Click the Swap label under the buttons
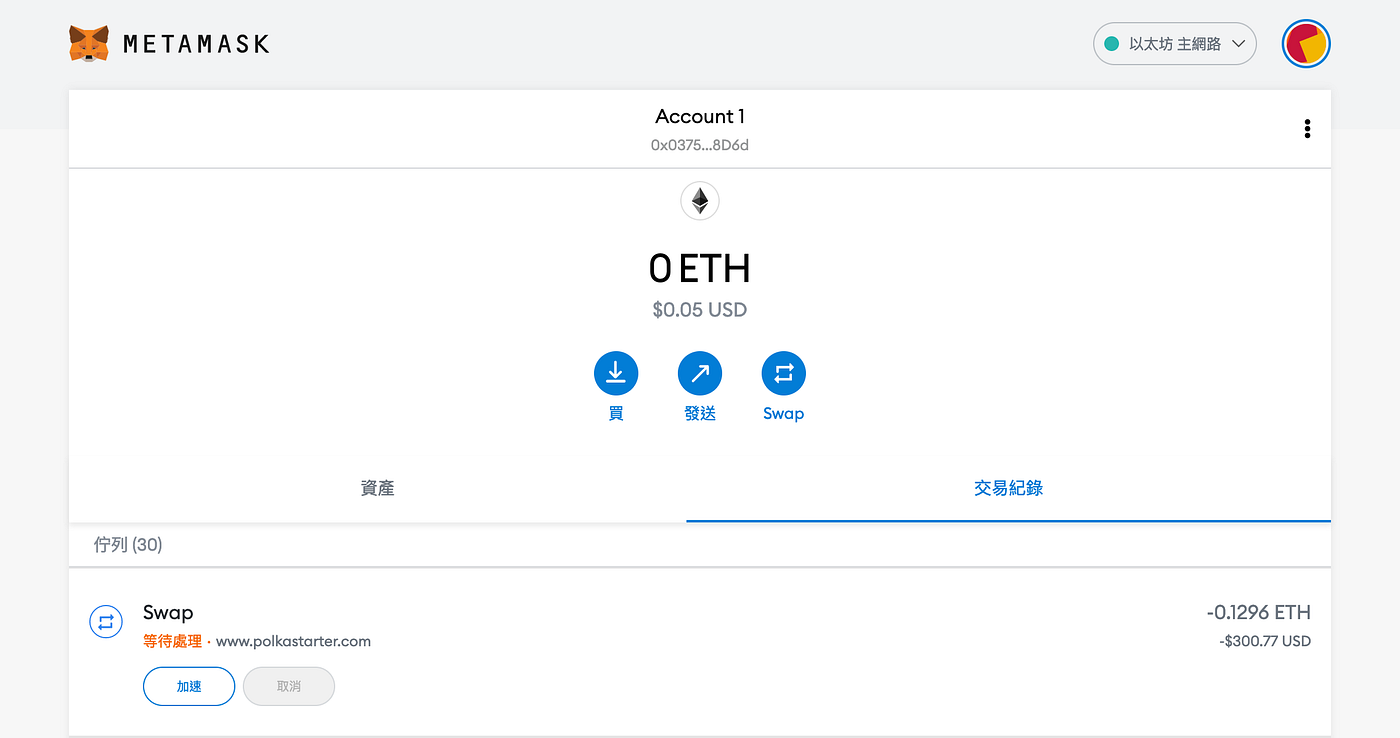Screen dimensions: 1400x738 tap(784, 413)
